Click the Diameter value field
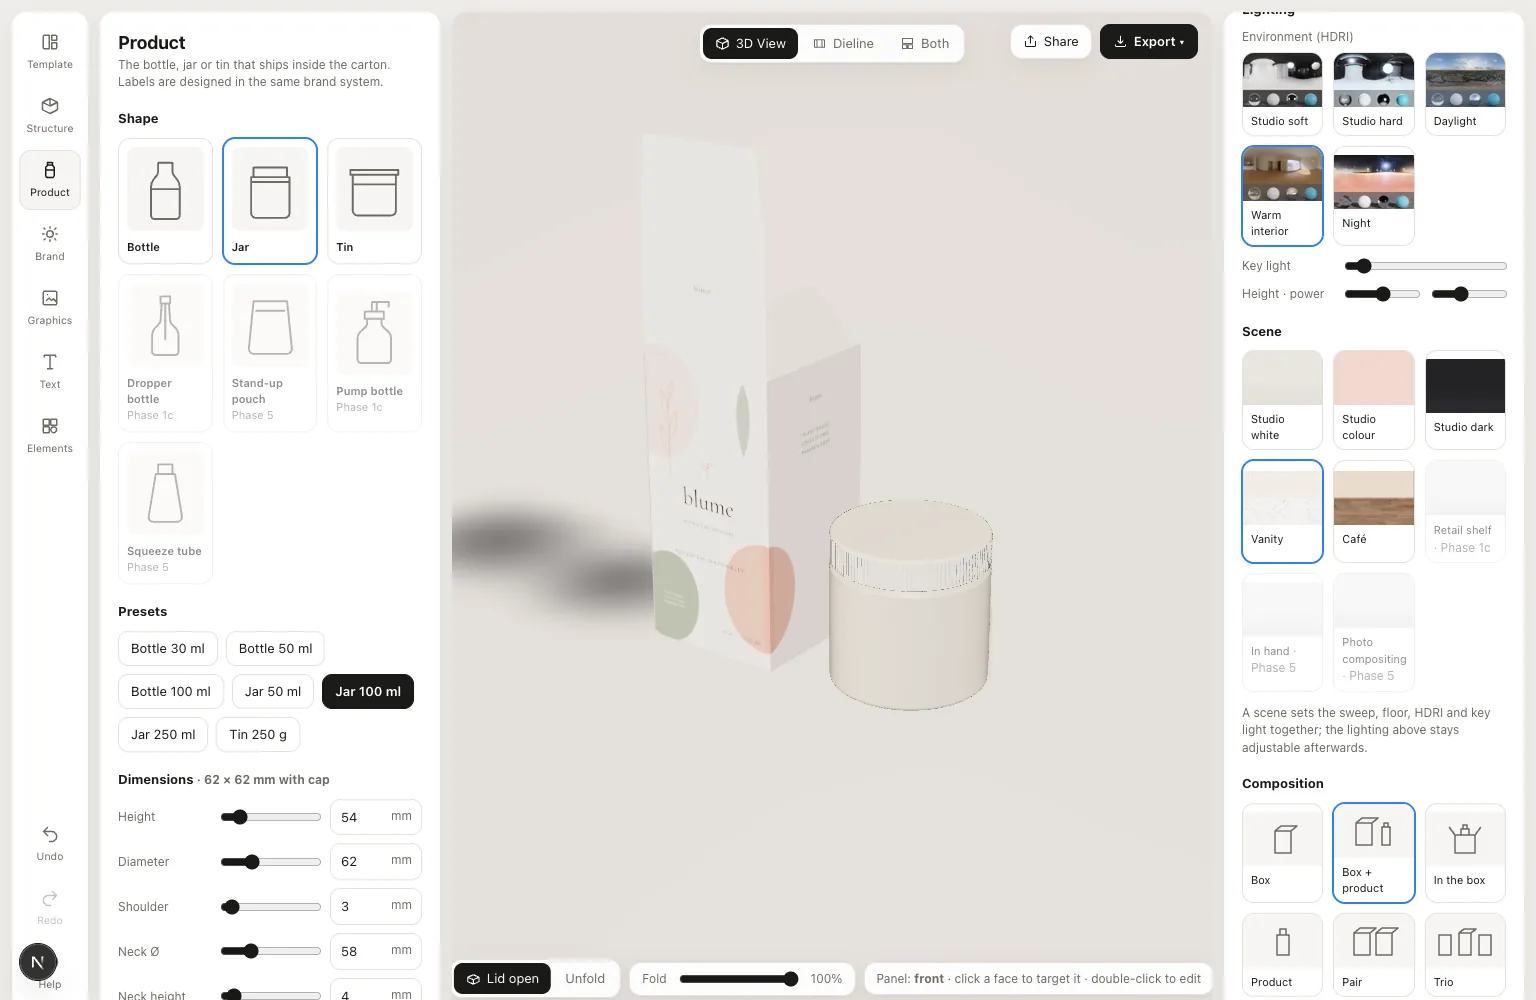This screenshot has height=1000, width=1536. pos(376,862)
